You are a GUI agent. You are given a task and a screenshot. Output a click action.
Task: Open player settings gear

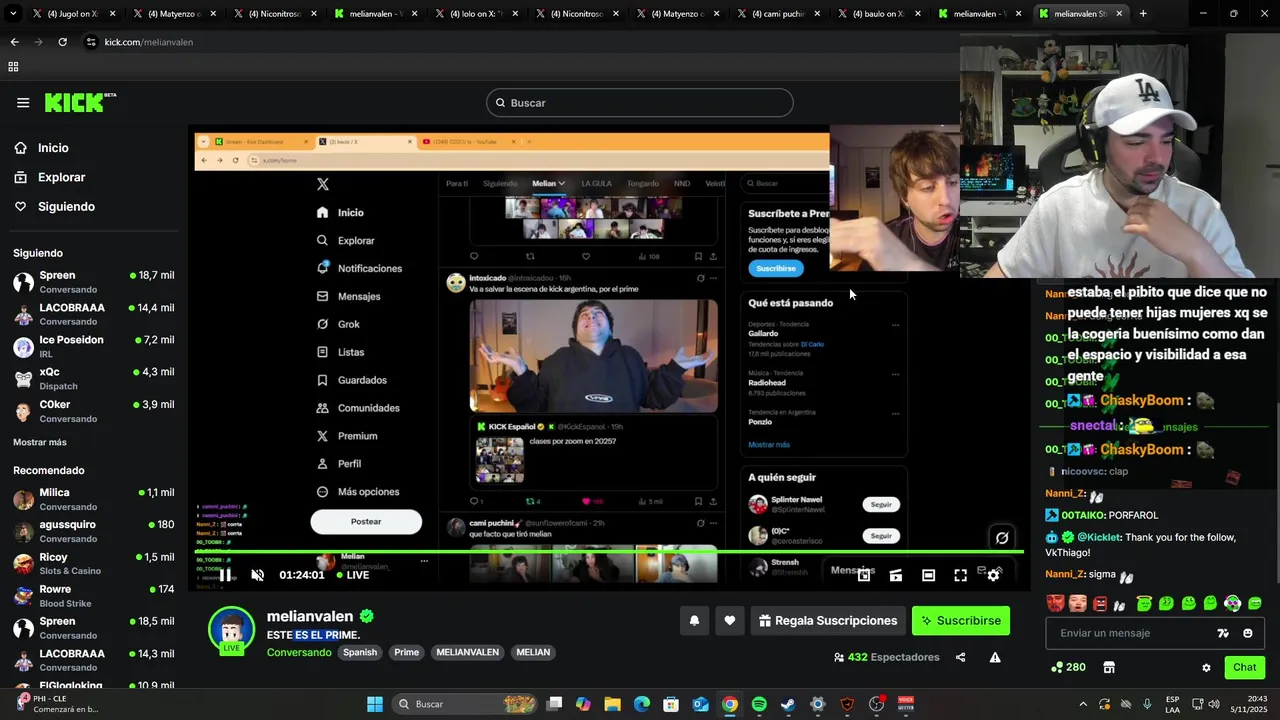click(993, 575)
